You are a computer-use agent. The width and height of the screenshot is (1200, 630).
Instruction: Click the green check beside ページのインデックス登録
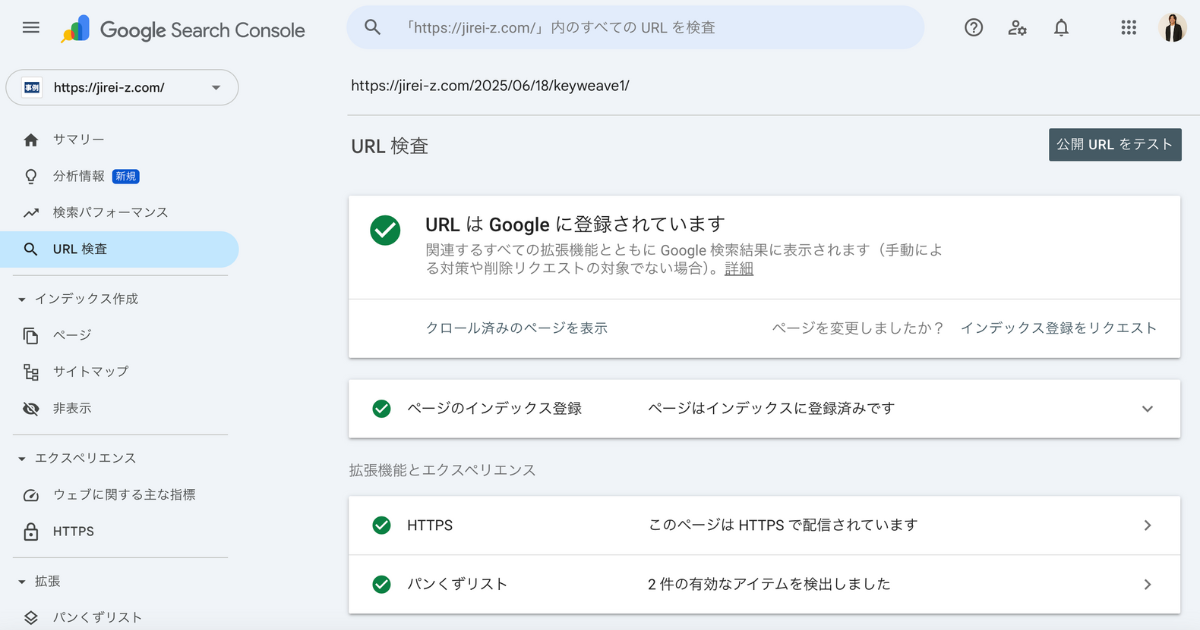[381, 408]
